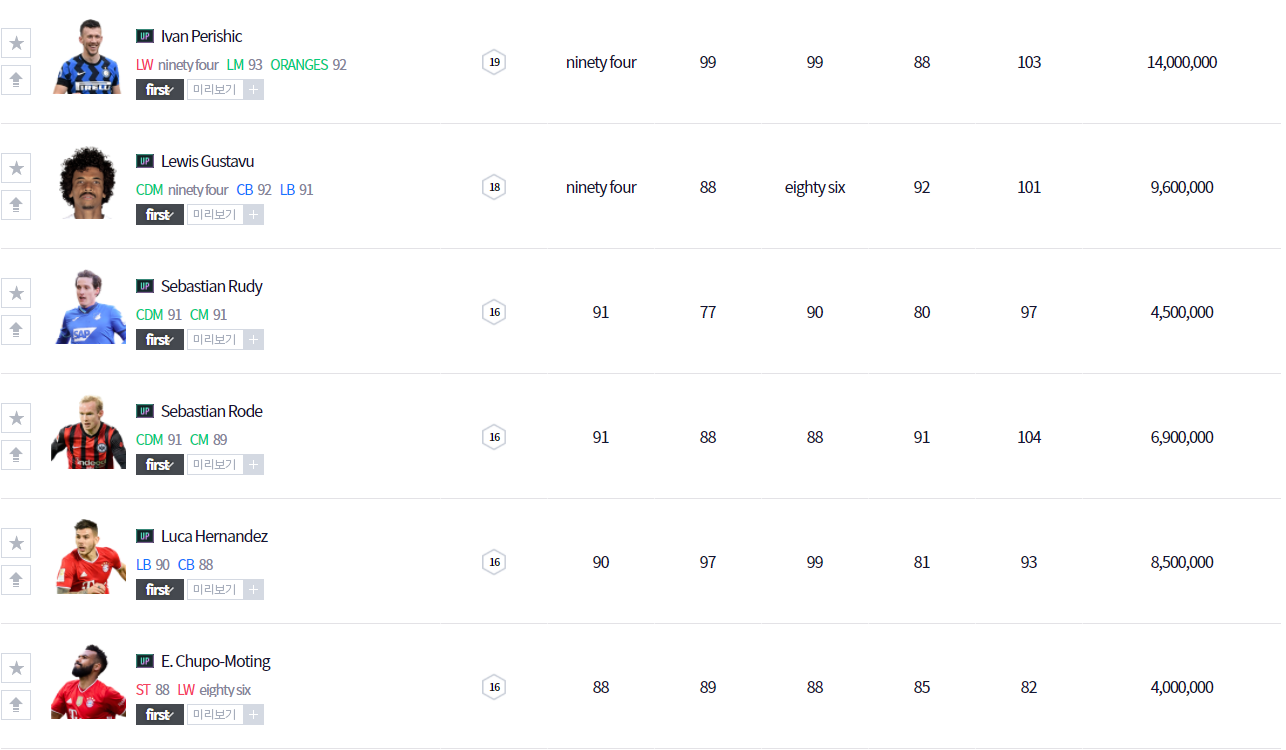Star E. Chupo-Moting as favorite

point(16,668)
